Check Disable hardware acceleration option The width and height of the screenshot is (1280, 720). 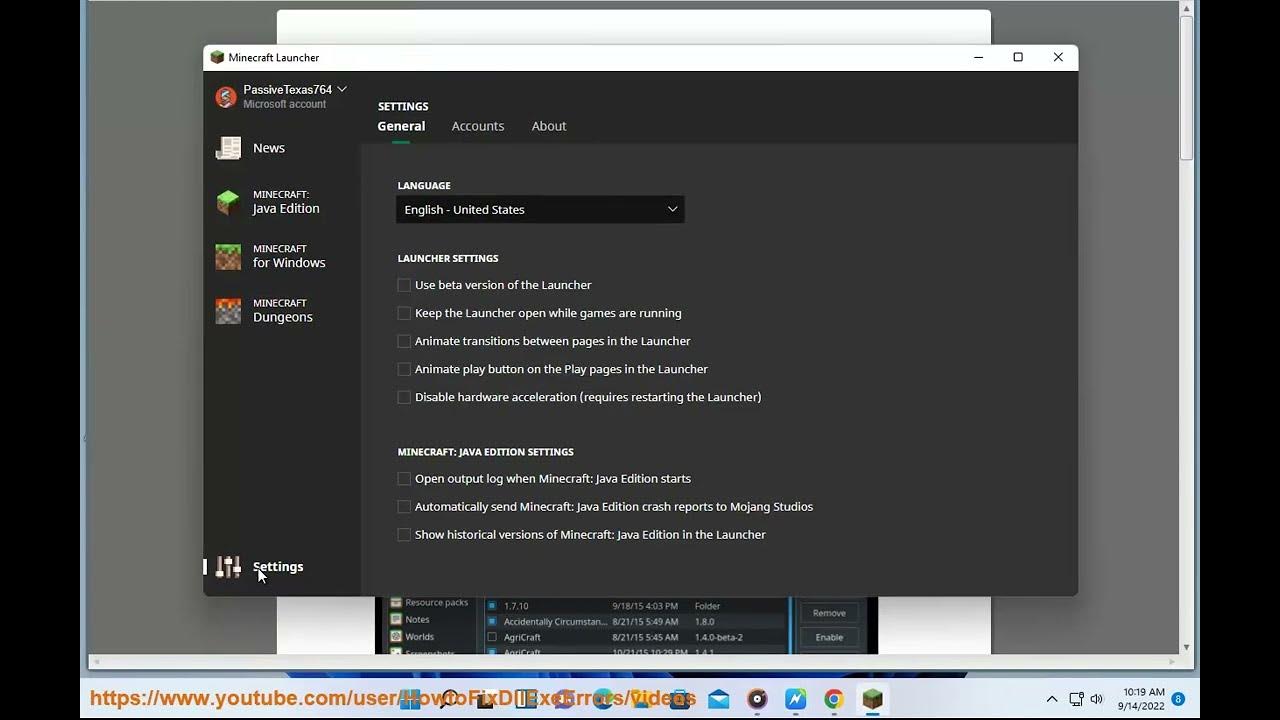(x=404, y=397)
